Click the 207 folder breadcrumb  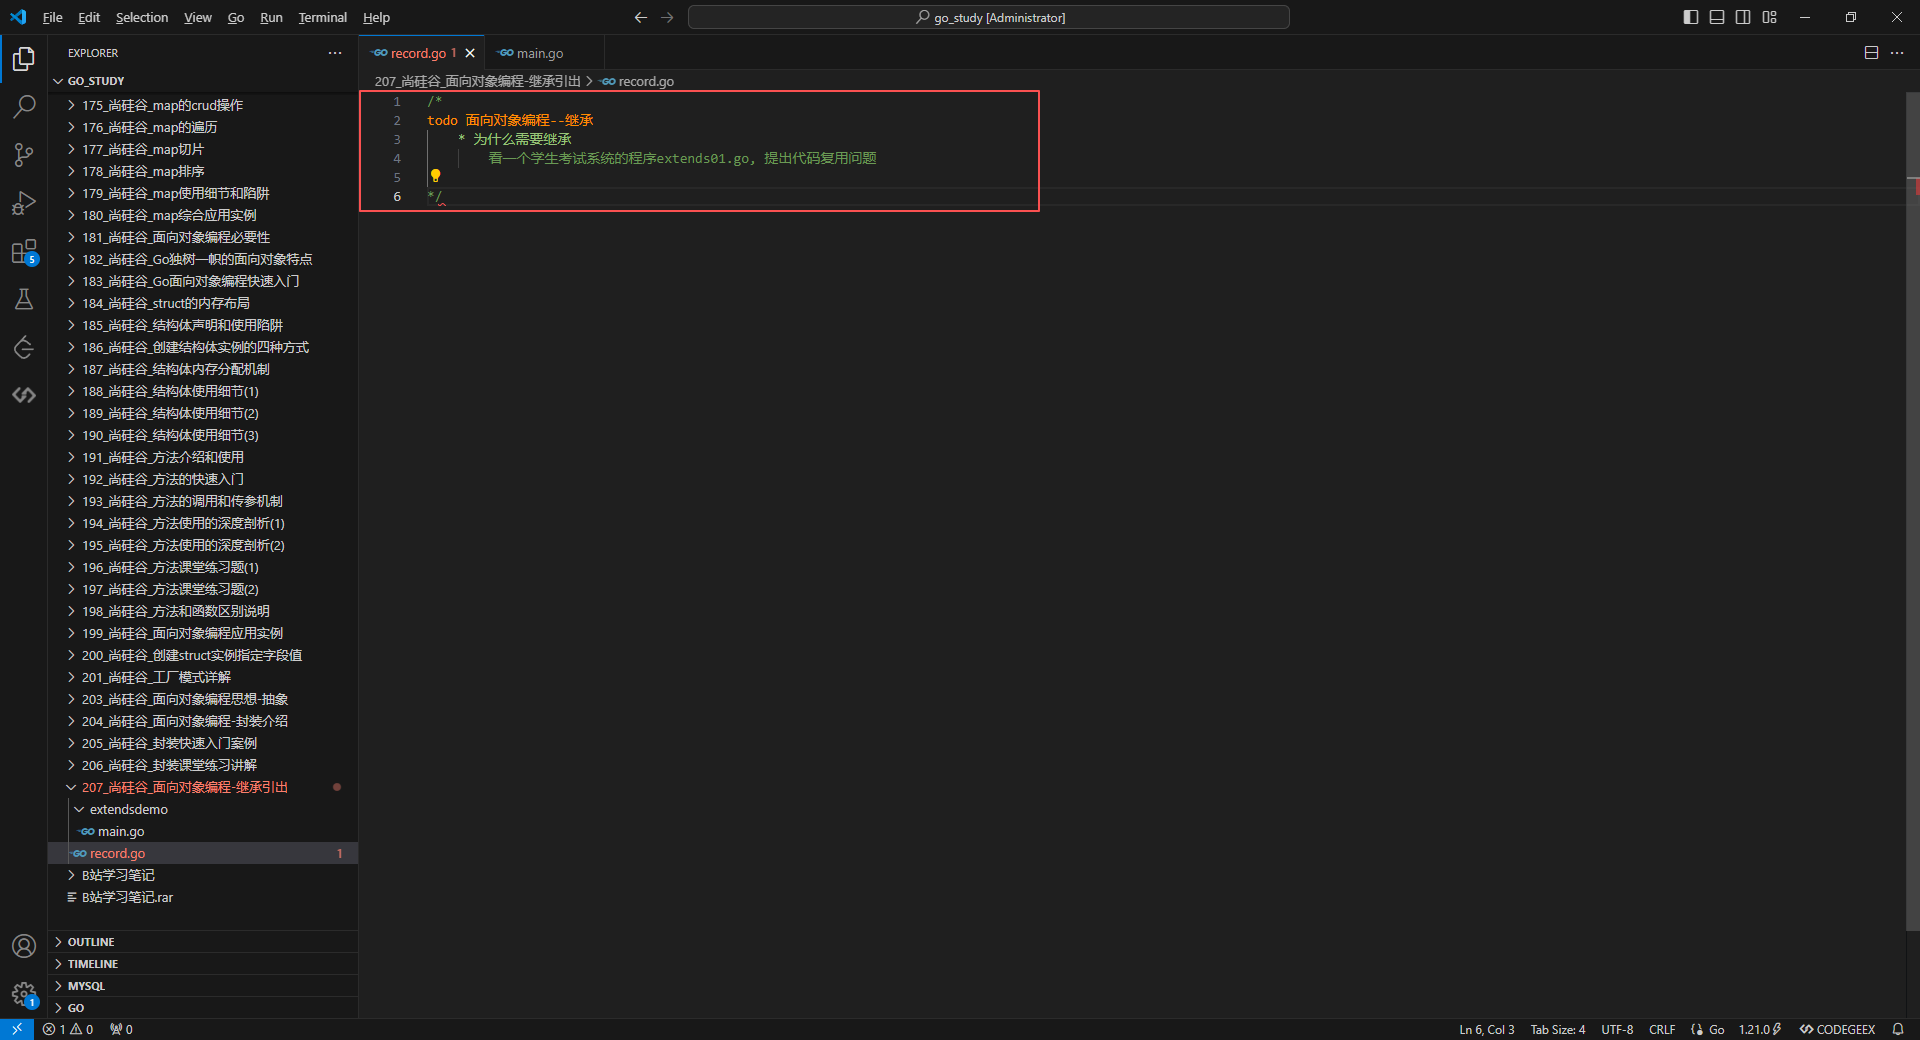[477, 81]
